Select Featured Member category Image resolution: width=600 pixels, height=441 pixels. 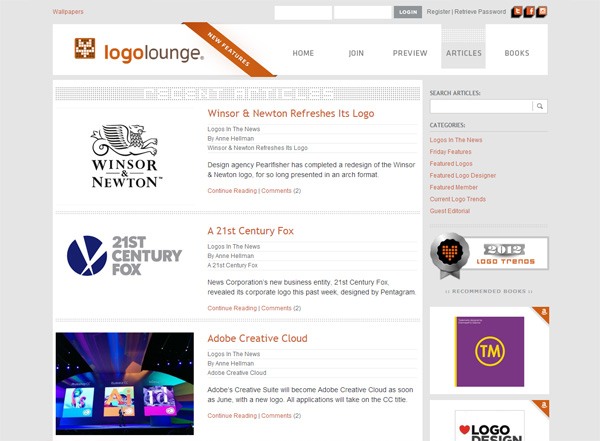pos(453,188)
